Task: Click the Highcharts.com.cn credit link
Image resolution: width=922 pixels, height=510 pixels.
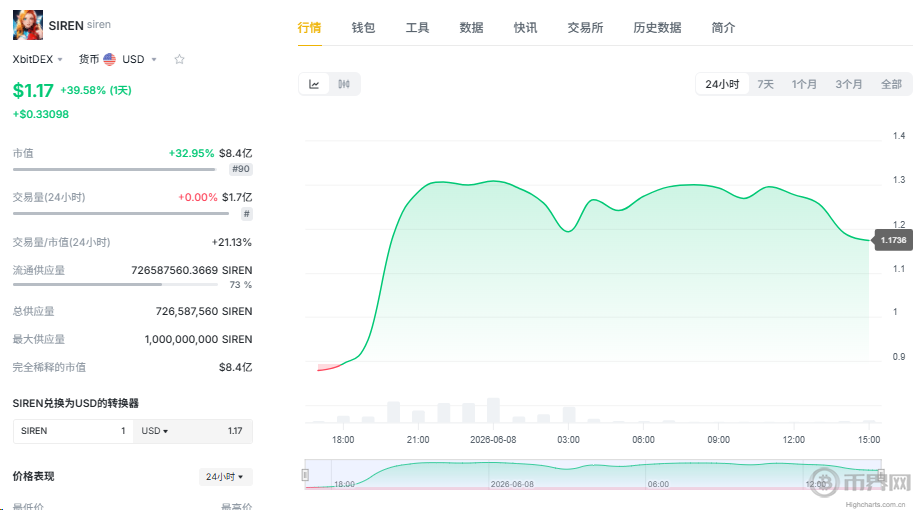Action: click(875, 505)
